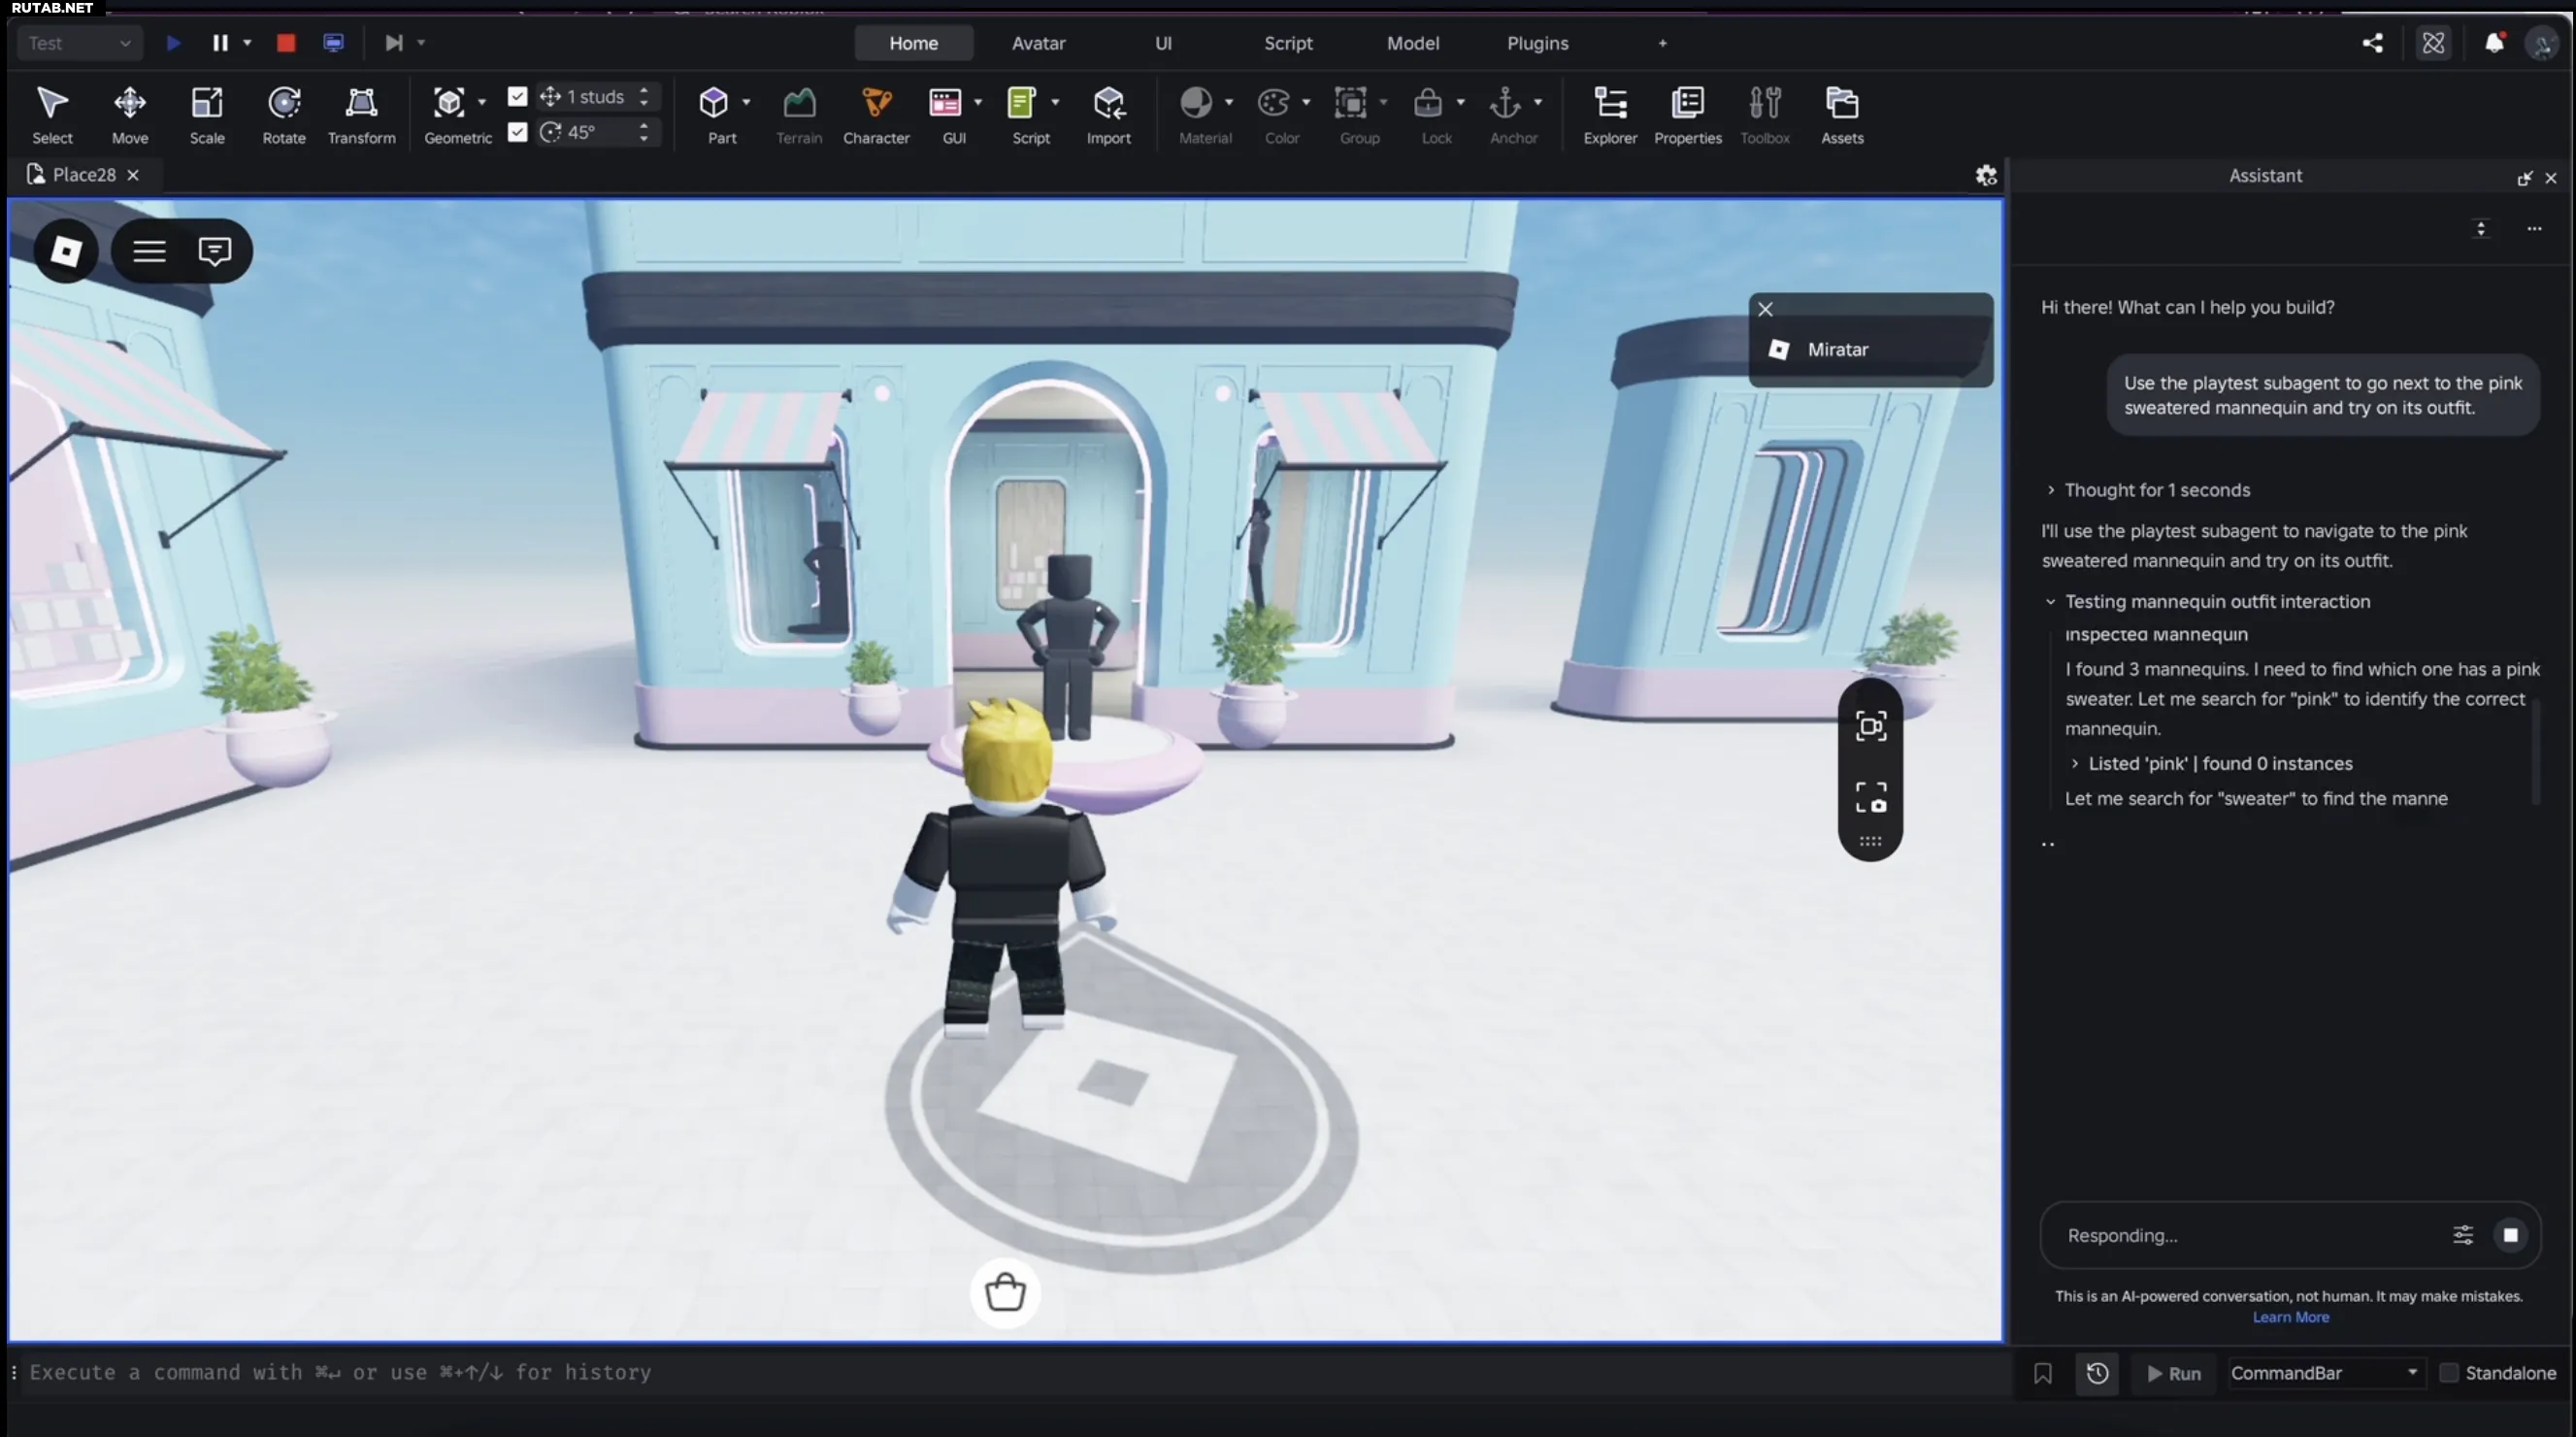
Task: Open the Terrain editor
Action: point(798,113)
